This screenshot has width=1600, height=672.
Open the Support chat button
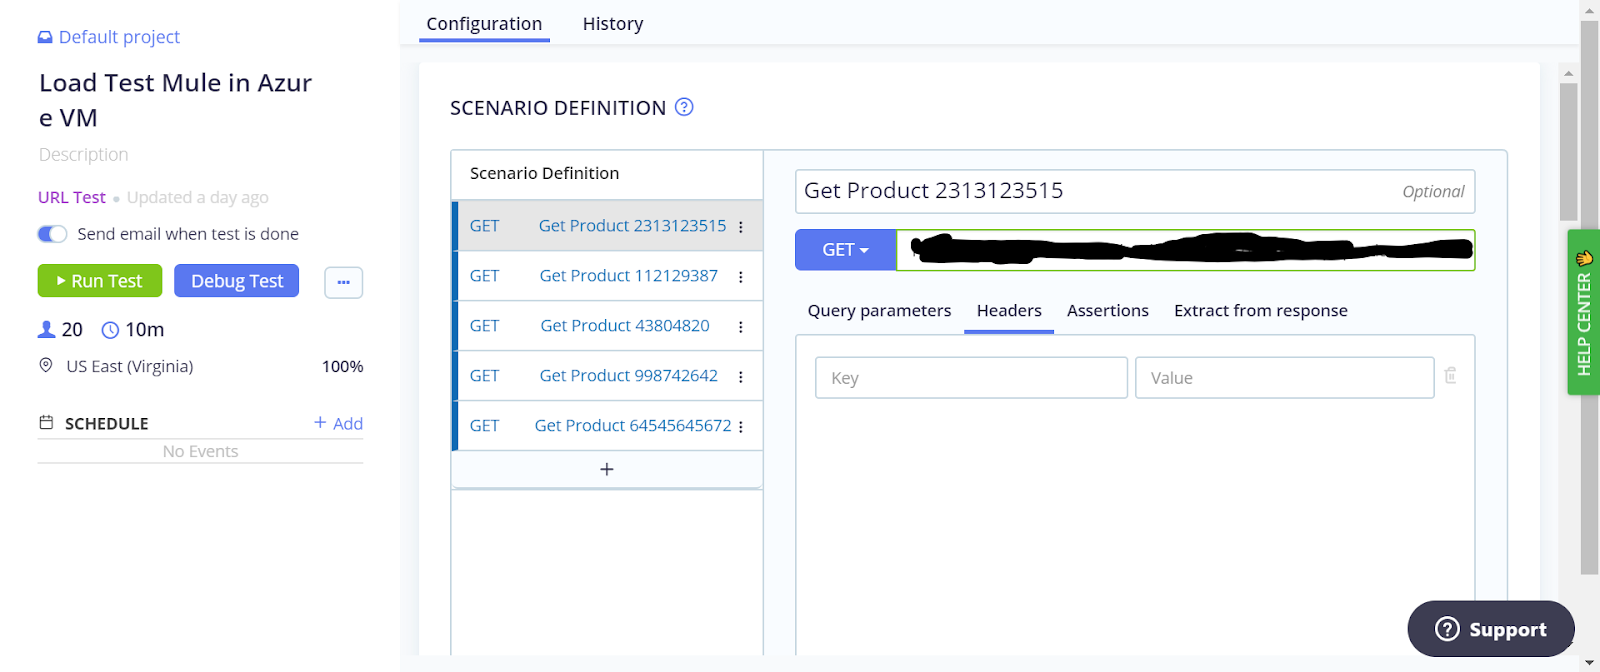[x=1491, y=629]
